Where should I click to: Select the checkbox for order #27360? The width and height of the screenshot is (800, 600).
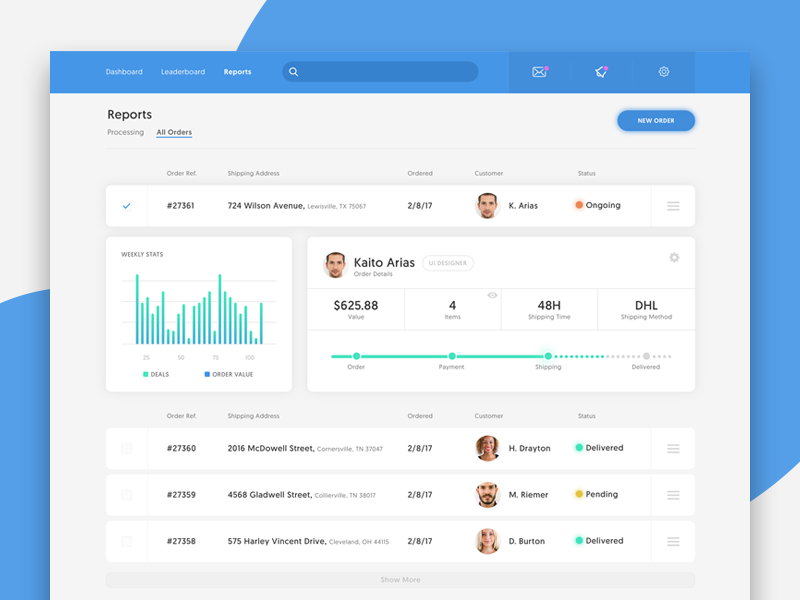click(x=126, y=449)
